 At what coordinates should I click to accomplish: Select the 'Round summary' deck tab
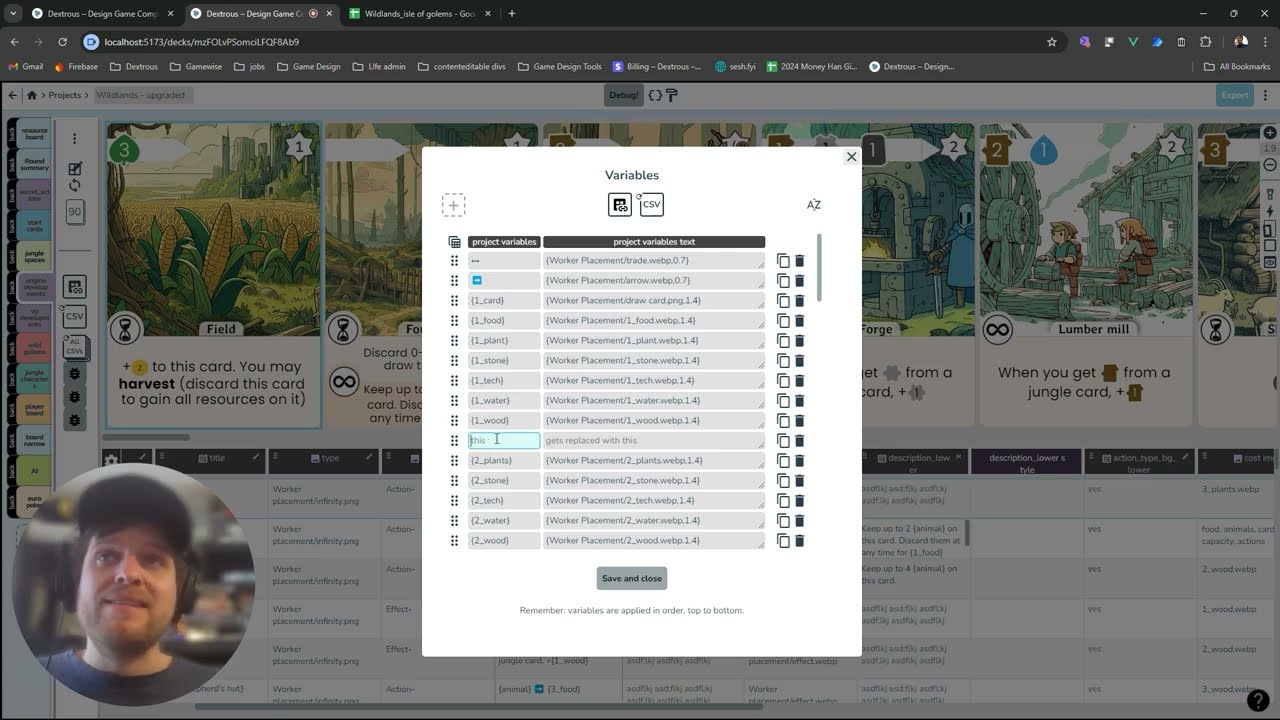34,165
